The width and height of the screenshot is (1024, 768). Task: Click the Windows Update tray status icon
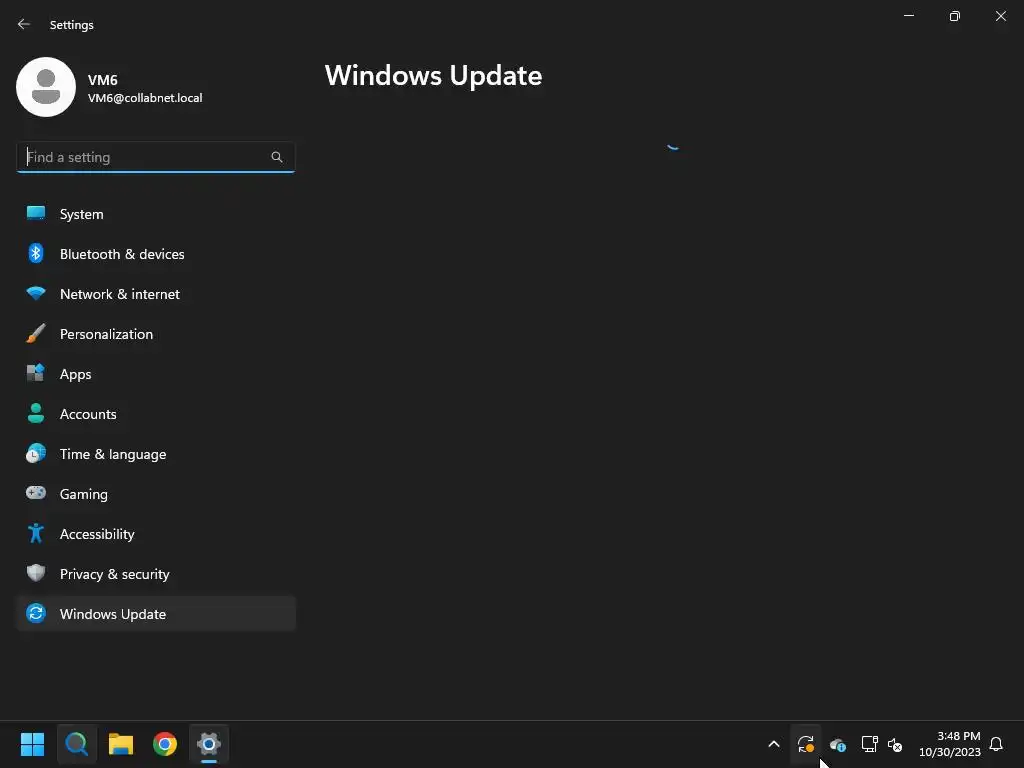click(x=806, y=744)
